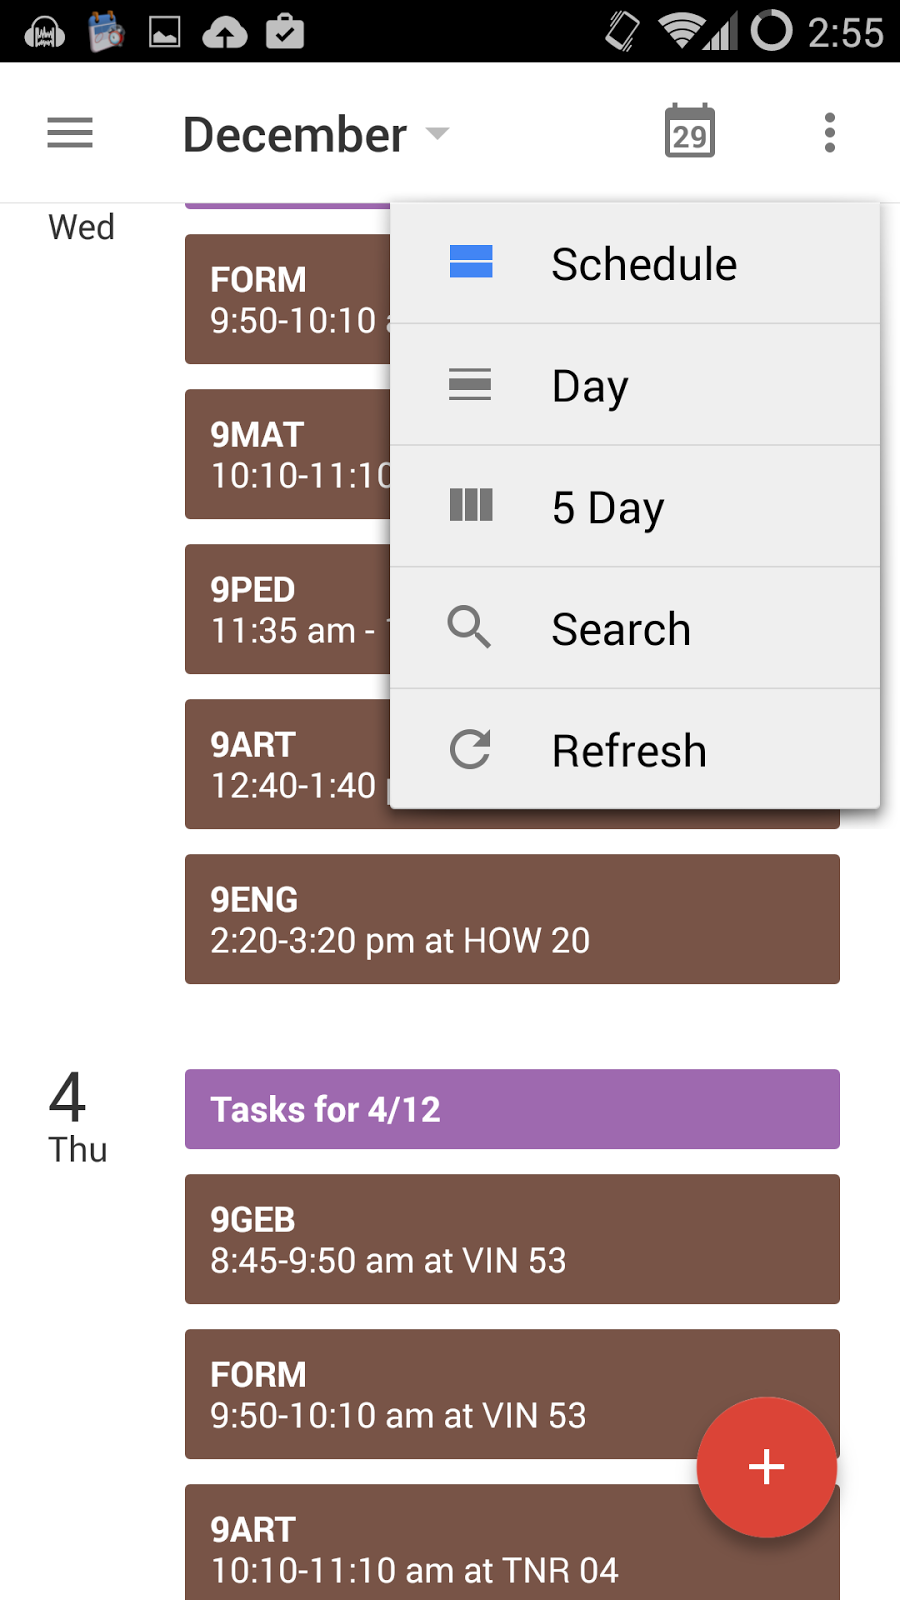Jump to today with calendar 29 icon

[690, 131]
